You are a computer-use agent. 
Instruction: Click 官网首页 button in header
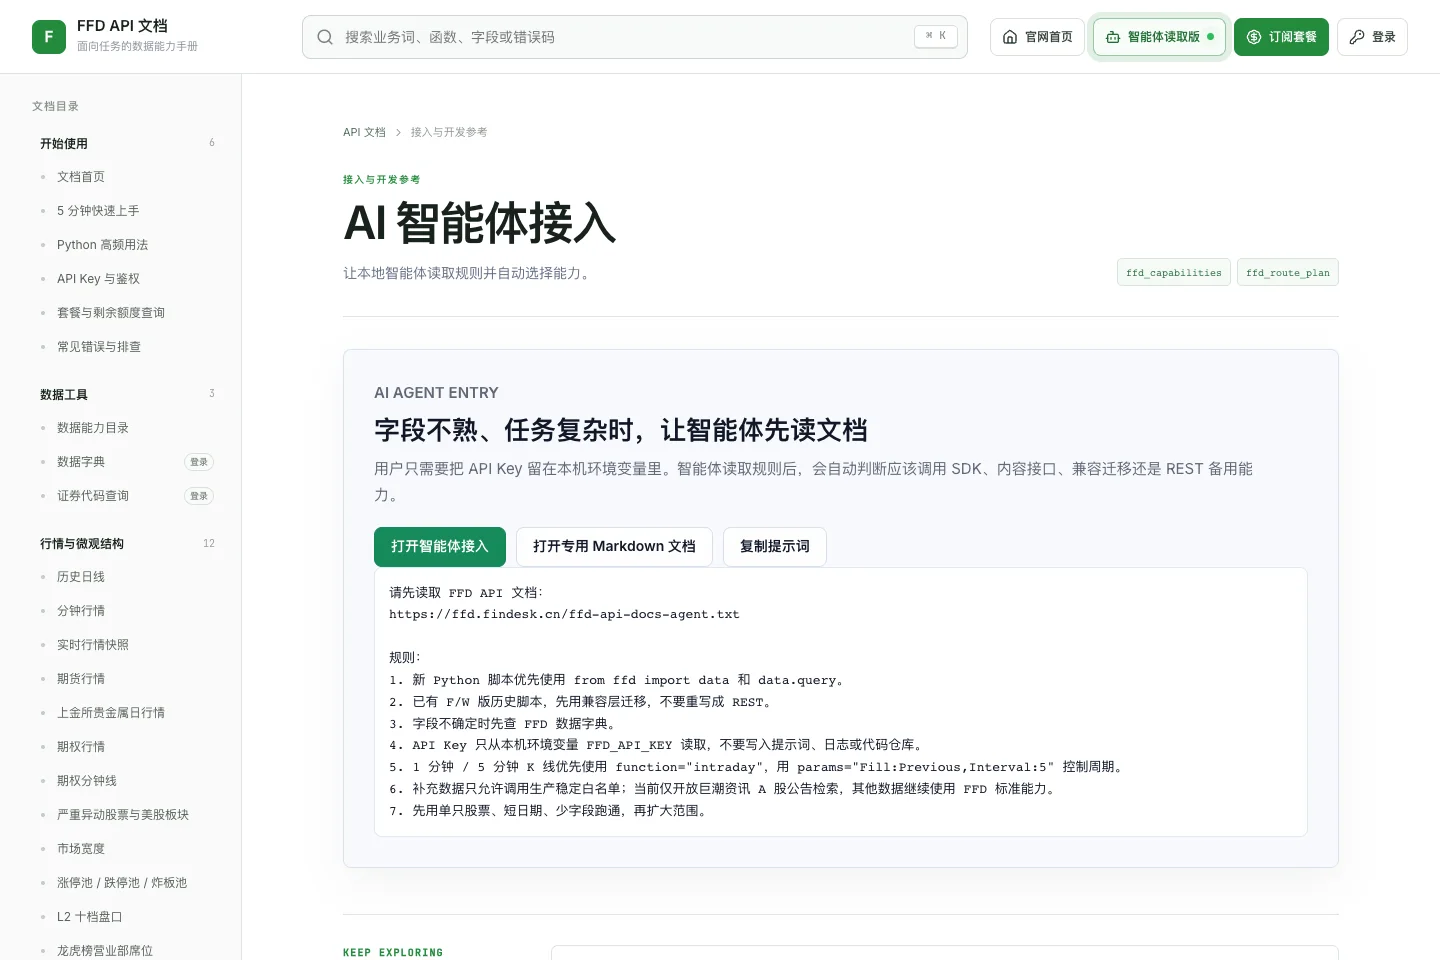(1037, 37)
